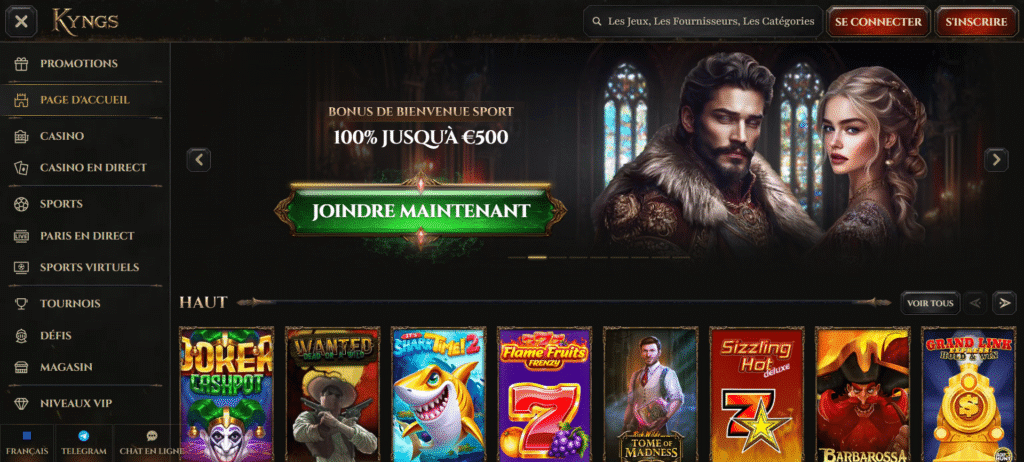
Task: Change language using the Français flag
Action: tap(27, 436)
